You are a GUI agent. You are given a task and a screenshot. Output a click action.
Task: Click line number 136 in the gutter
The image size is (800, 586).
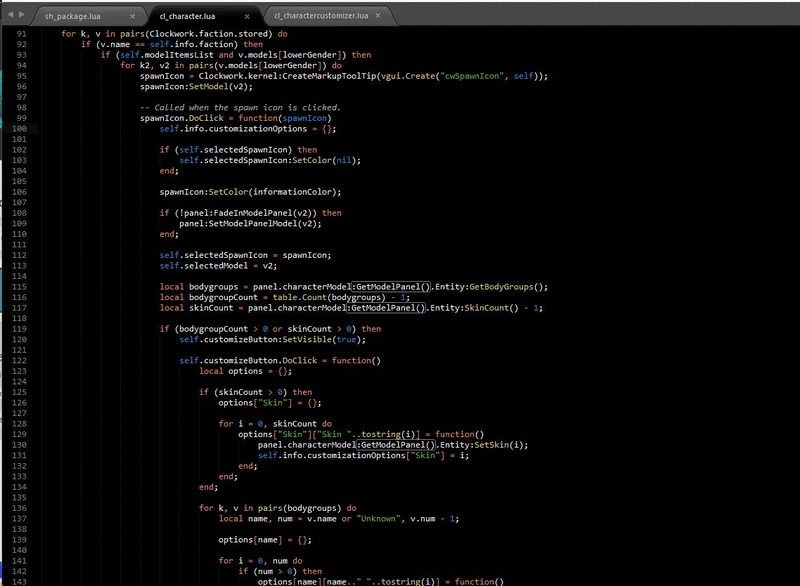[x=19, y=508]
